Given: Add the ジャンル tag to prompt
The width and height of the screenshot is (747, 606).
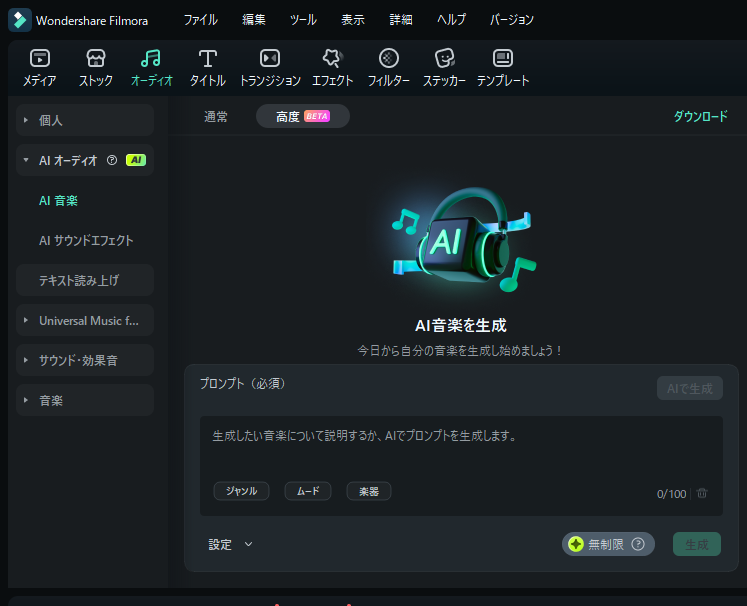Looking at the screenshot, I should pyautogui.click(x=241, y=491).
